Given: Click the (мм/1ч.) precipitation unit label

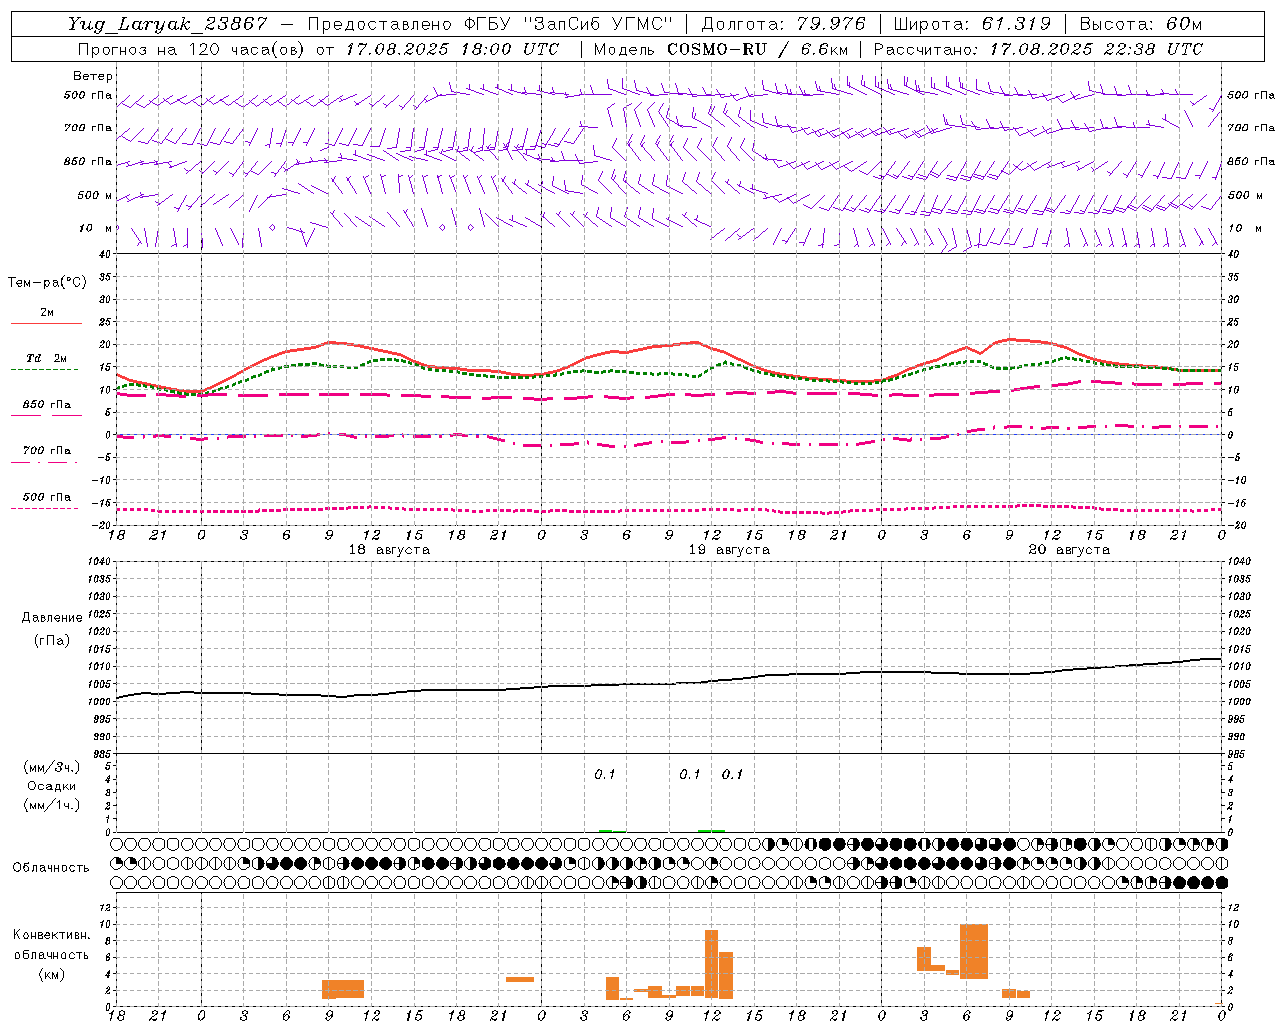Looking at the screenshot, I should (x=52, y=805).
